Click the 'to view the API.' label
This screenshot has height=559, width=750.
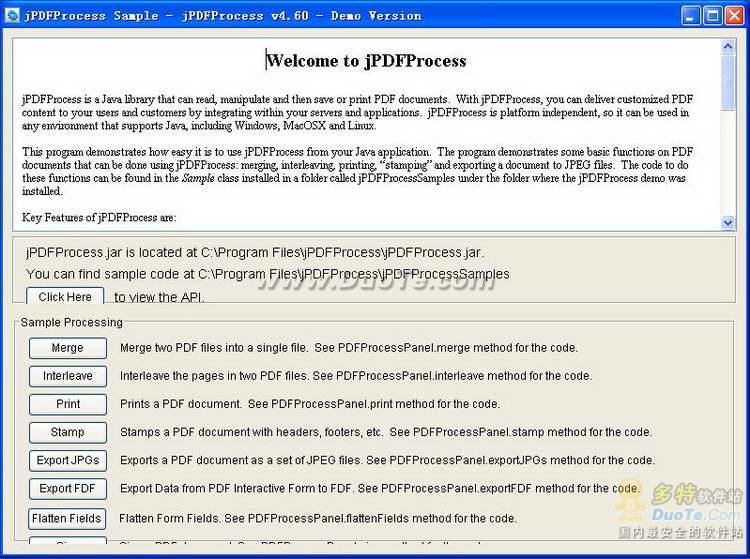pos(159,297)
